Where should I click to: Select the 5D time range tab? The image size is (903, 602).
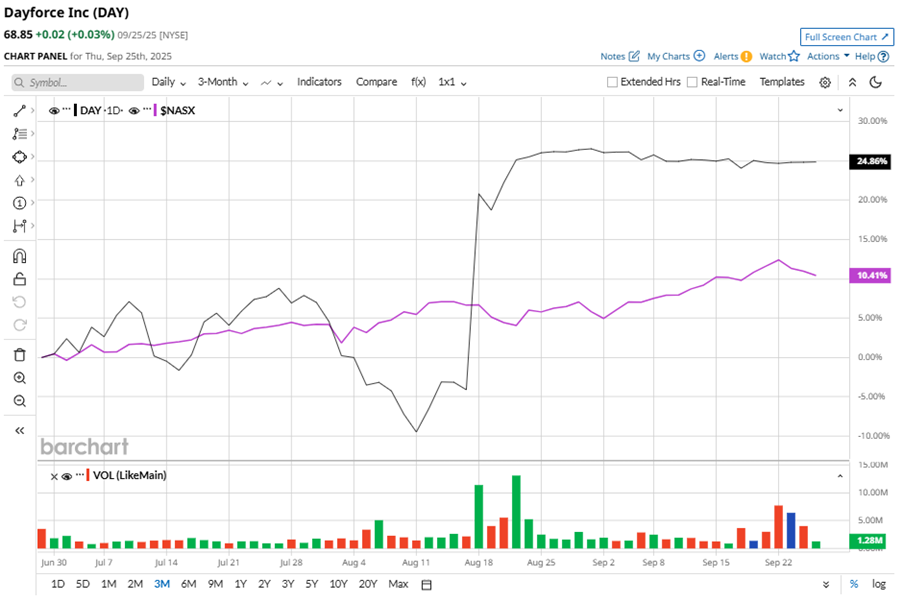83,584
